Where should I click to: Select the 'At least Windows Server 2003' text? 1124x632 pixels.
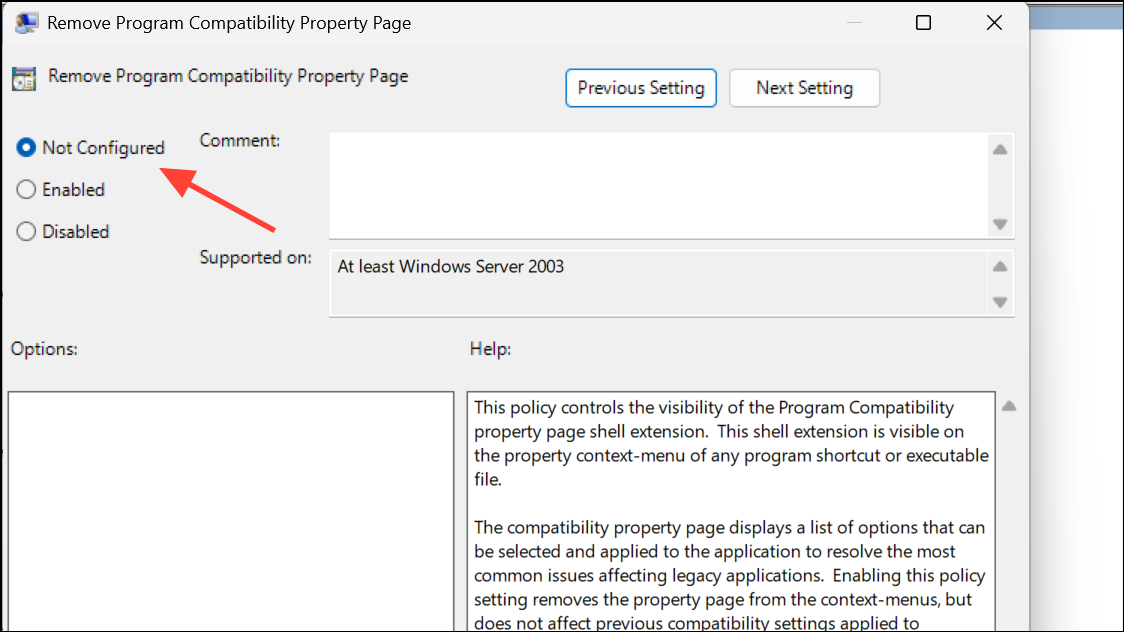(449, 266)
